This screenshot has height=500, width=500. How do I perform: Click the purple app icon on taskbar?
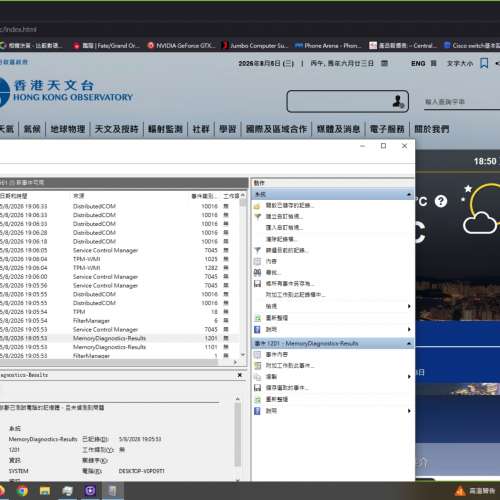[x=90, y=491]
